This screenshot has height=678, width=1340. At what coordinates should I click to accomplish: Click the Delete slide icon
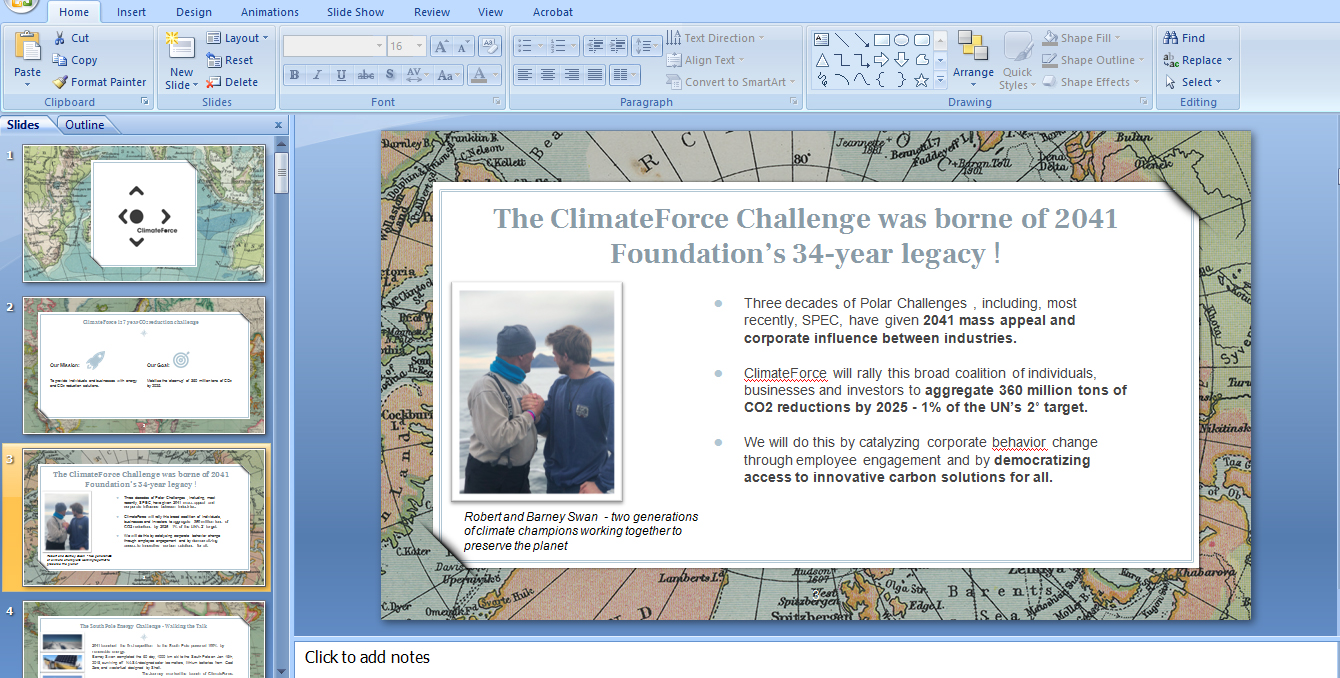pyautogui.click(x=214, y=83)
